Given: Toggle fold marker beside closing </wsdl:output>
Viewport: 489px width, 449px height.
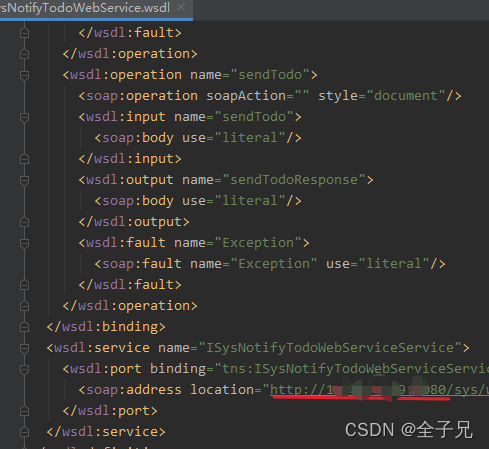Looking at the screenshot, I should coord(24,222).
